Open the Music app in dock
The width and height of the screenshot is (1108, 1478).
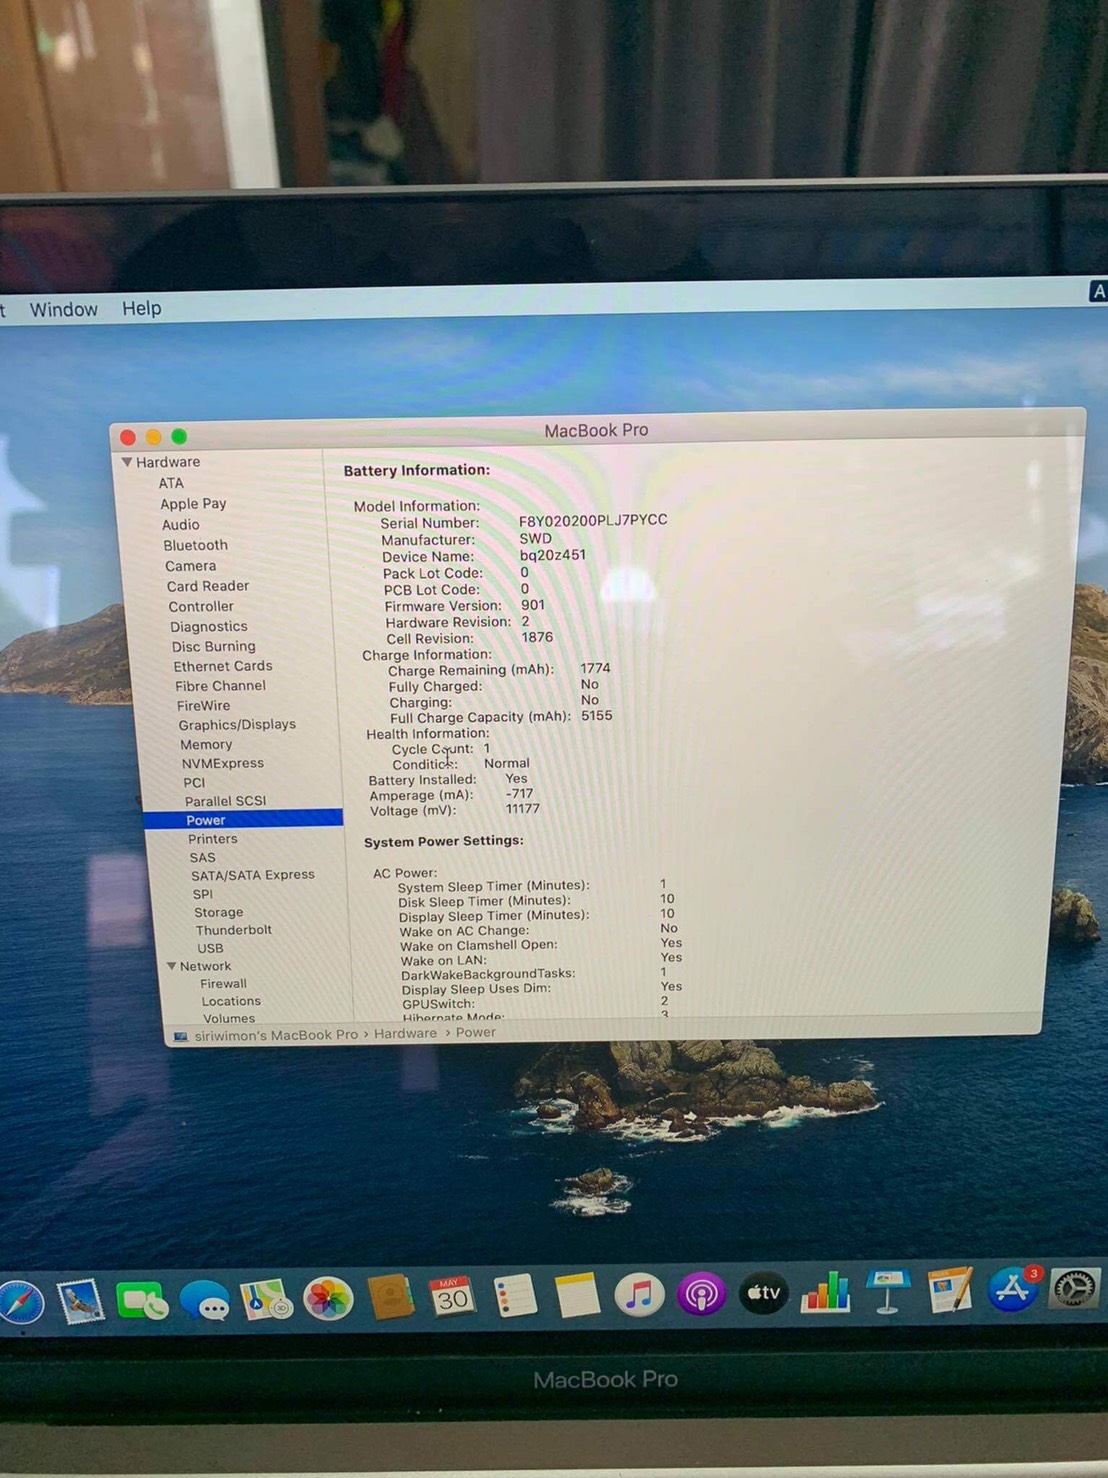[639, 1296]
